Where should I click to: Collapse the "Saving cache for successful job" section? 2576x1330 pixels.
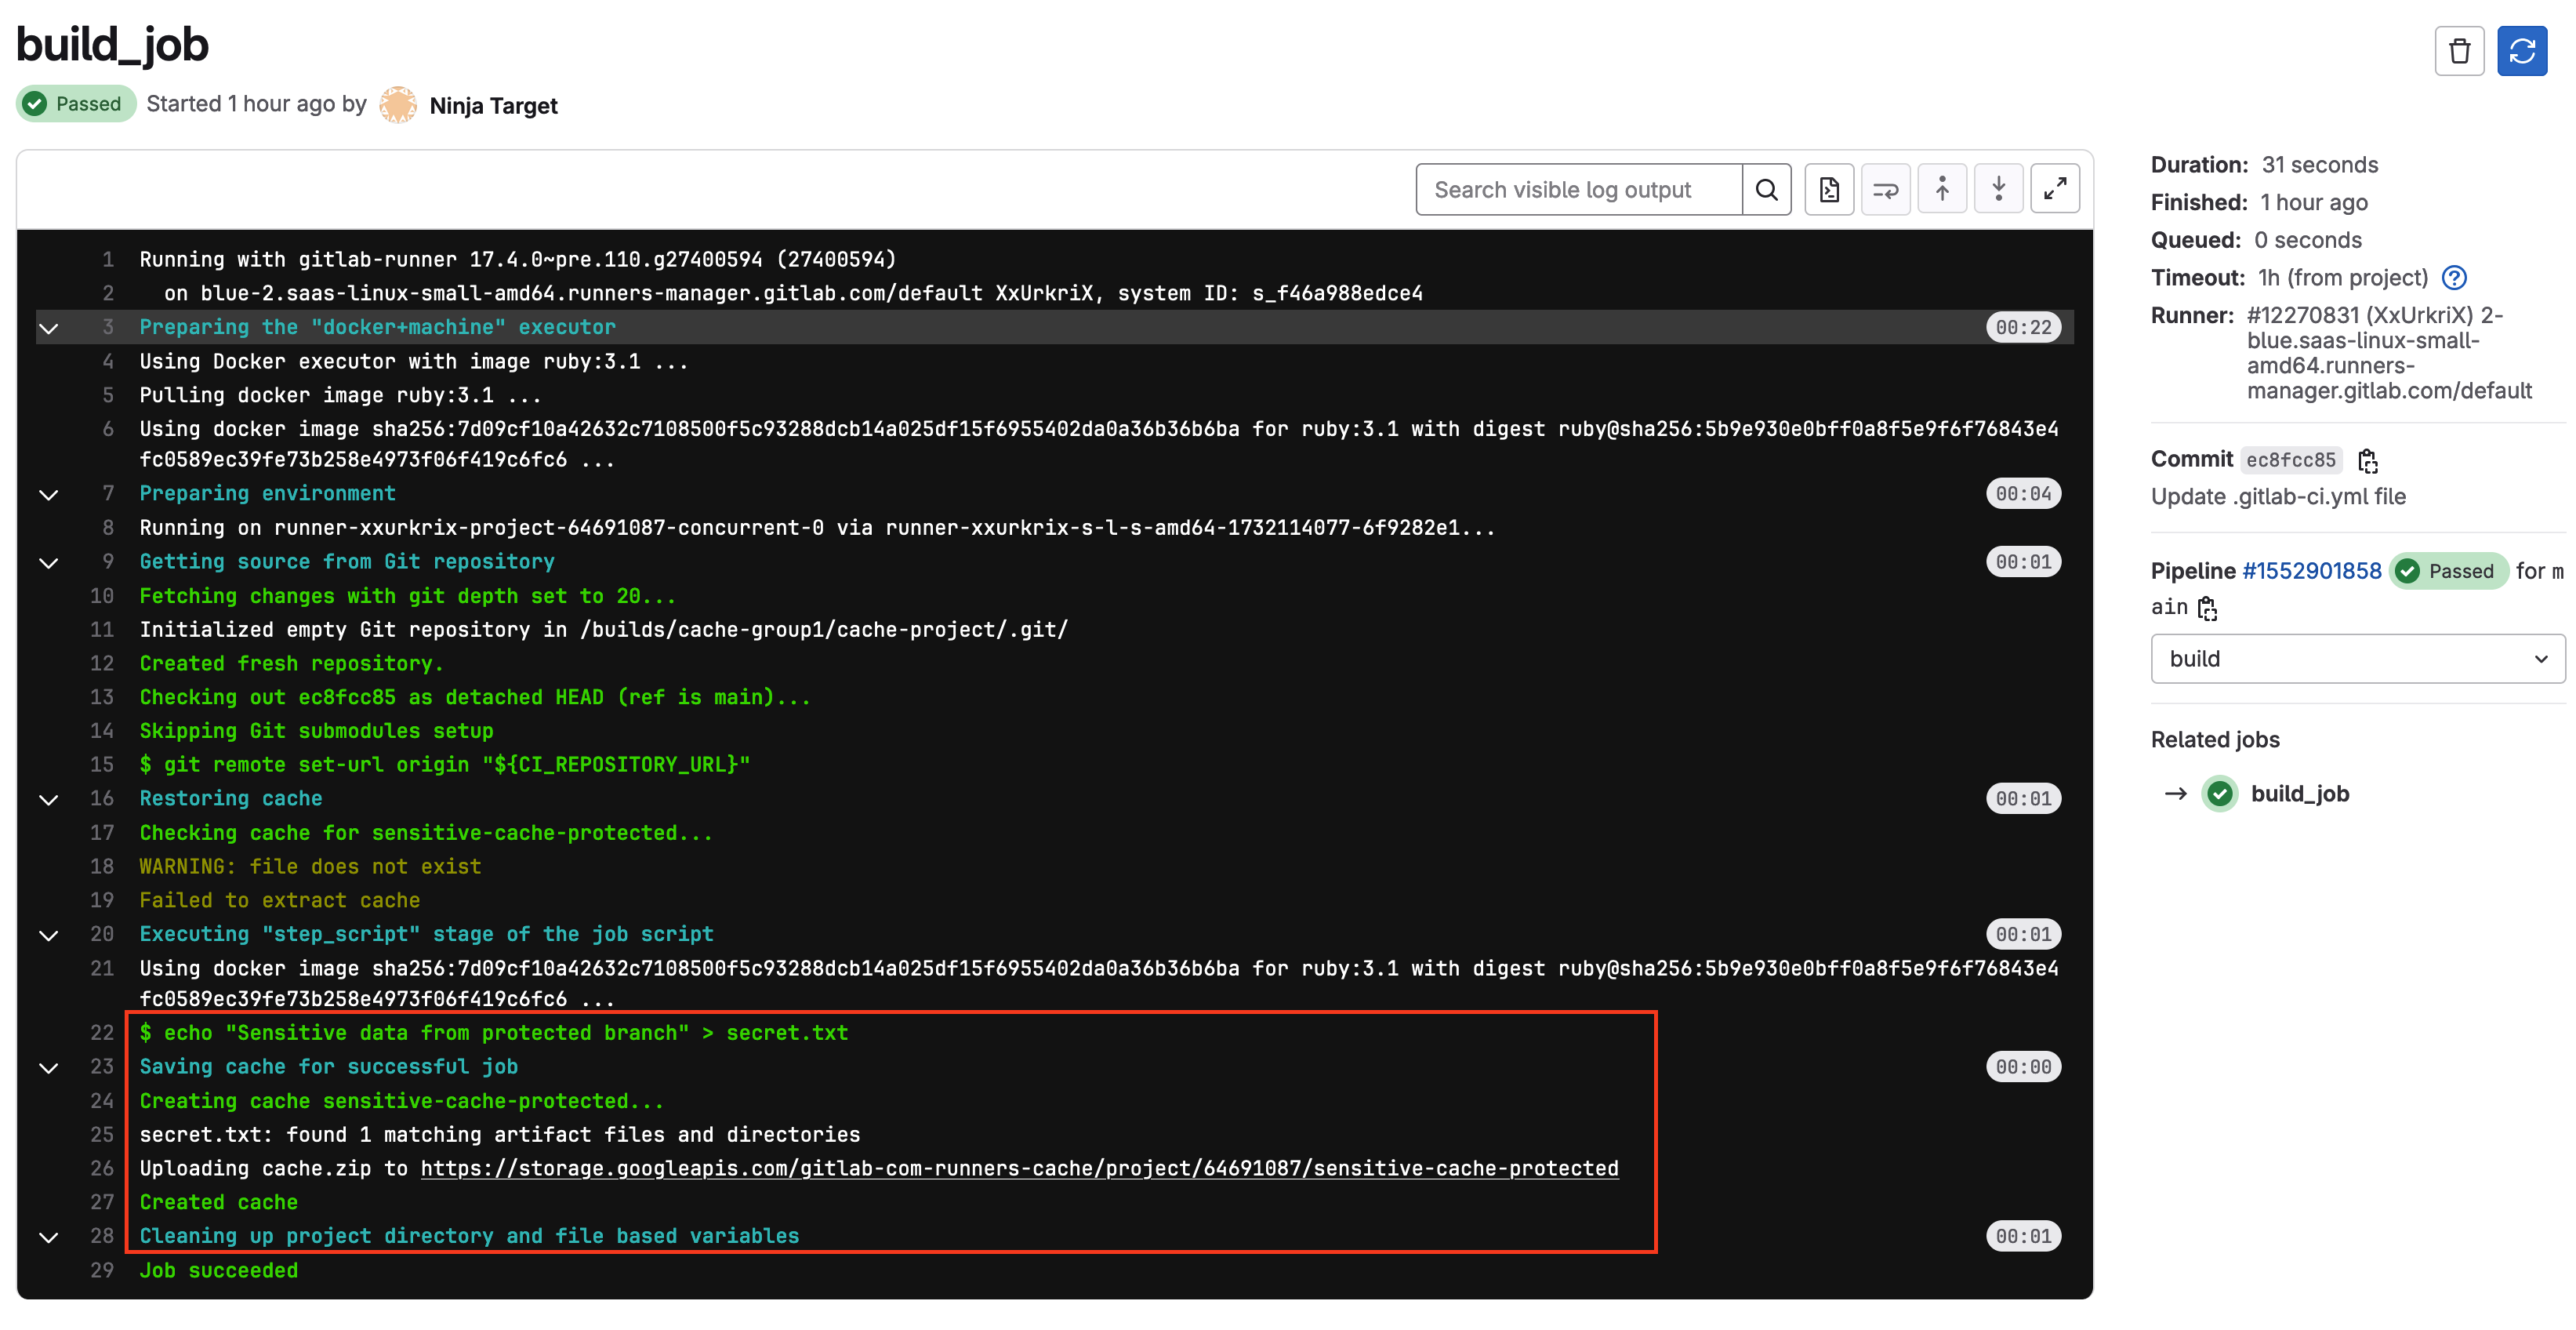pyautogui.click(x=48, y=1068)
